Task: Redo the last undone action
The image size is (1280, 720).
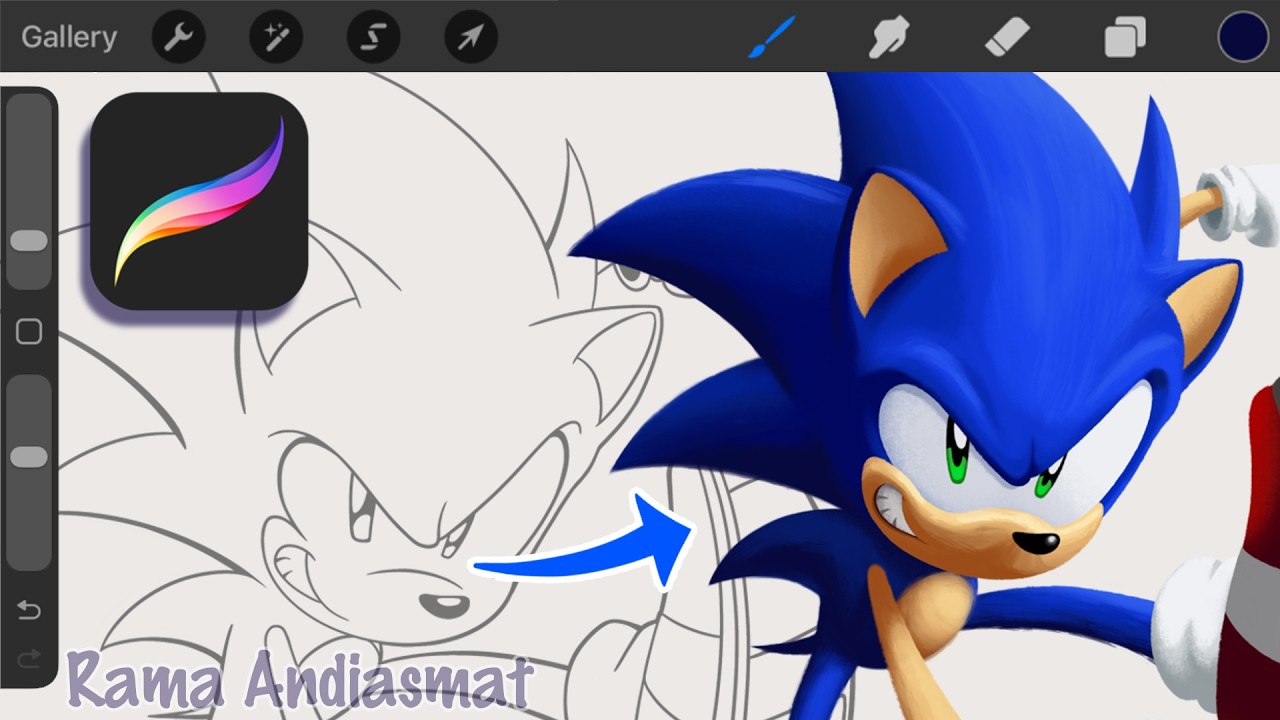Action: pyautogui.click(x=29, y=657)
